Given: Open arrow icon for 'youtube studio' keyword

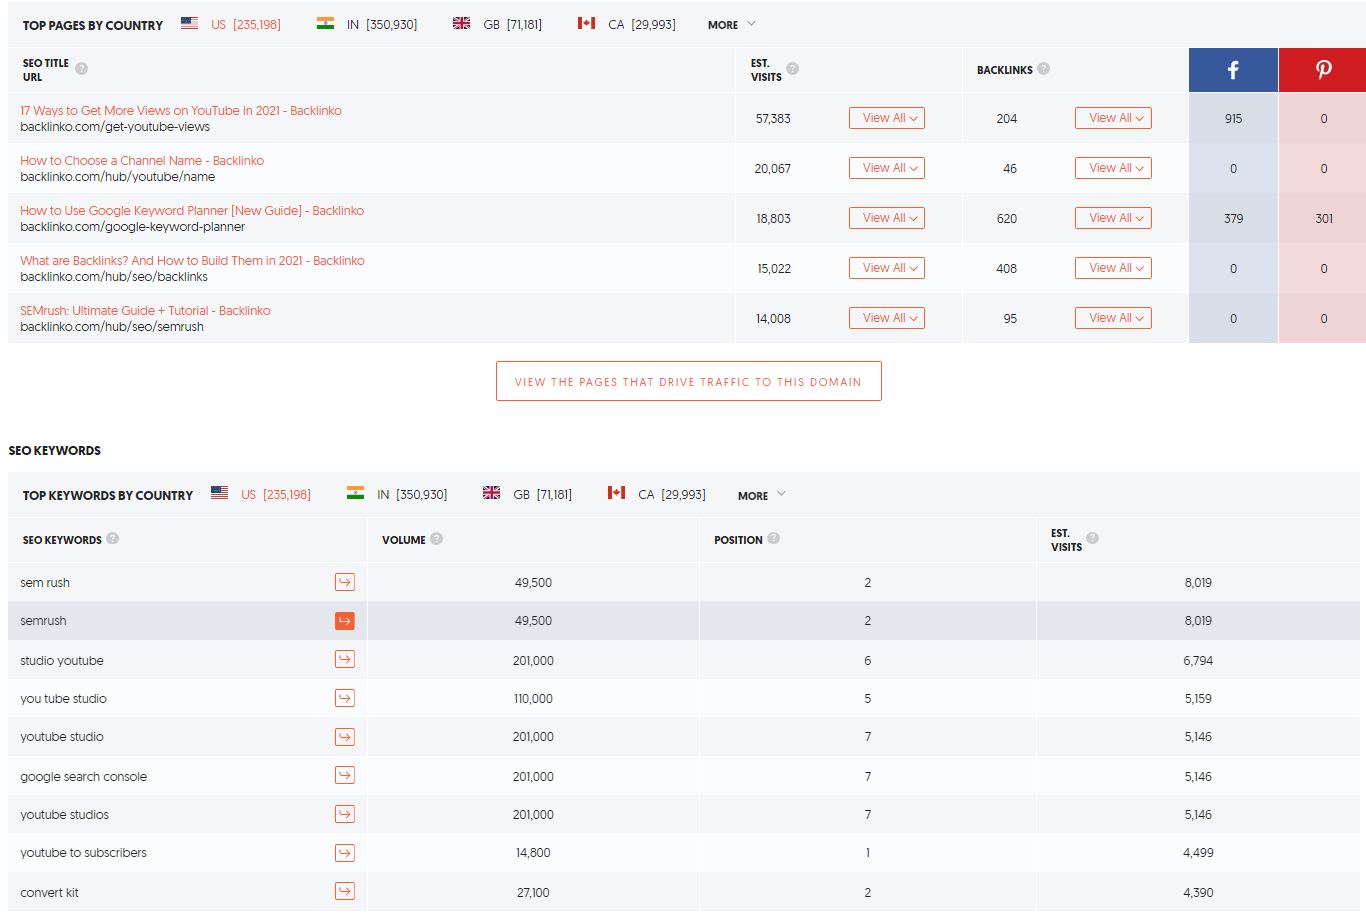Looking at the screenshot, I should click(x=345, y=737).
